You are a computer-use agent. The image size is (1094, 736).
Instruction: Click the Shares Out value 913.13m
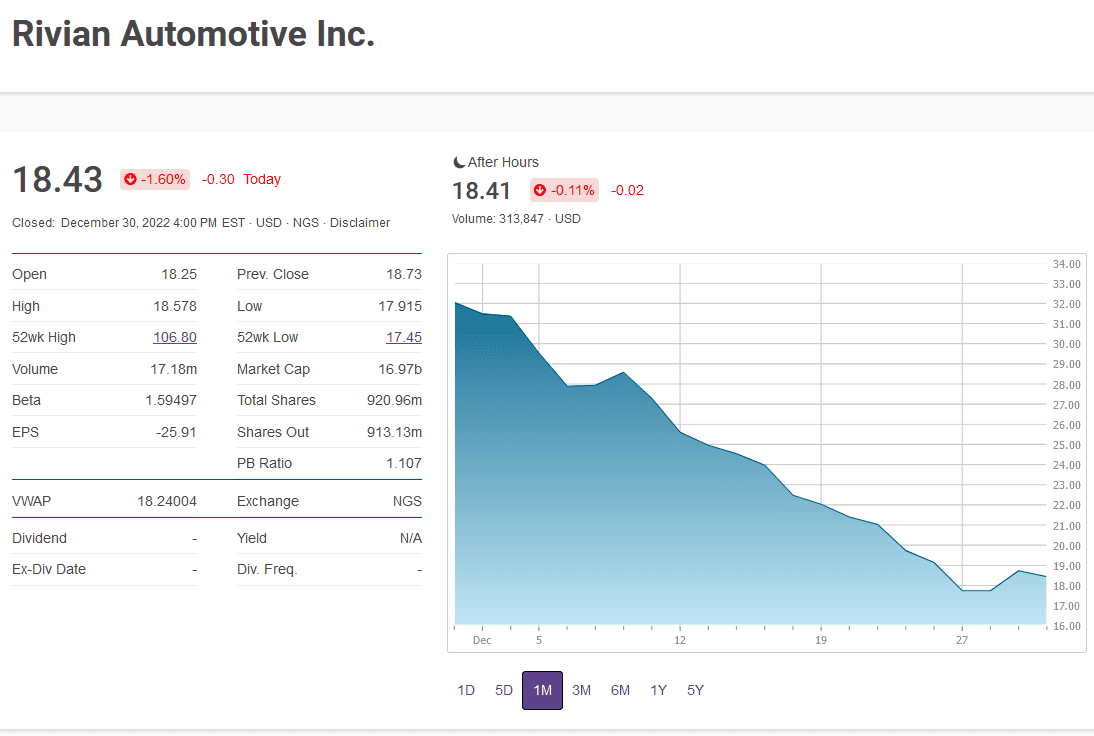click(x=394, y=432)
